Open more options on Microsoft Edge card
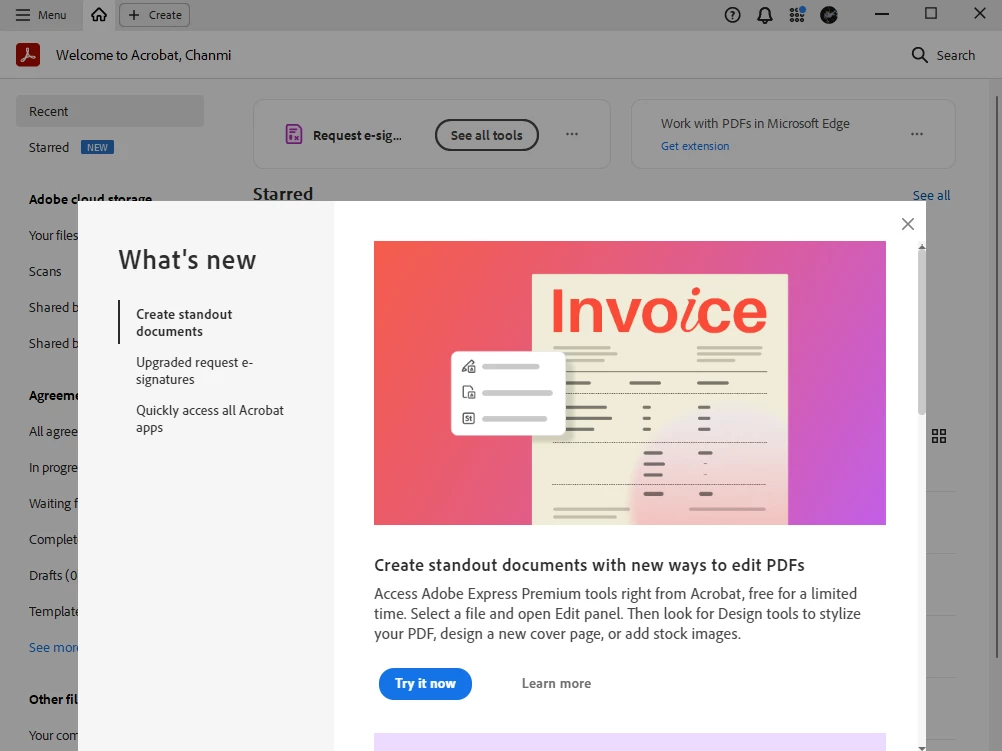The width and height of the screenshot is (1002, 751). point(917,134)
